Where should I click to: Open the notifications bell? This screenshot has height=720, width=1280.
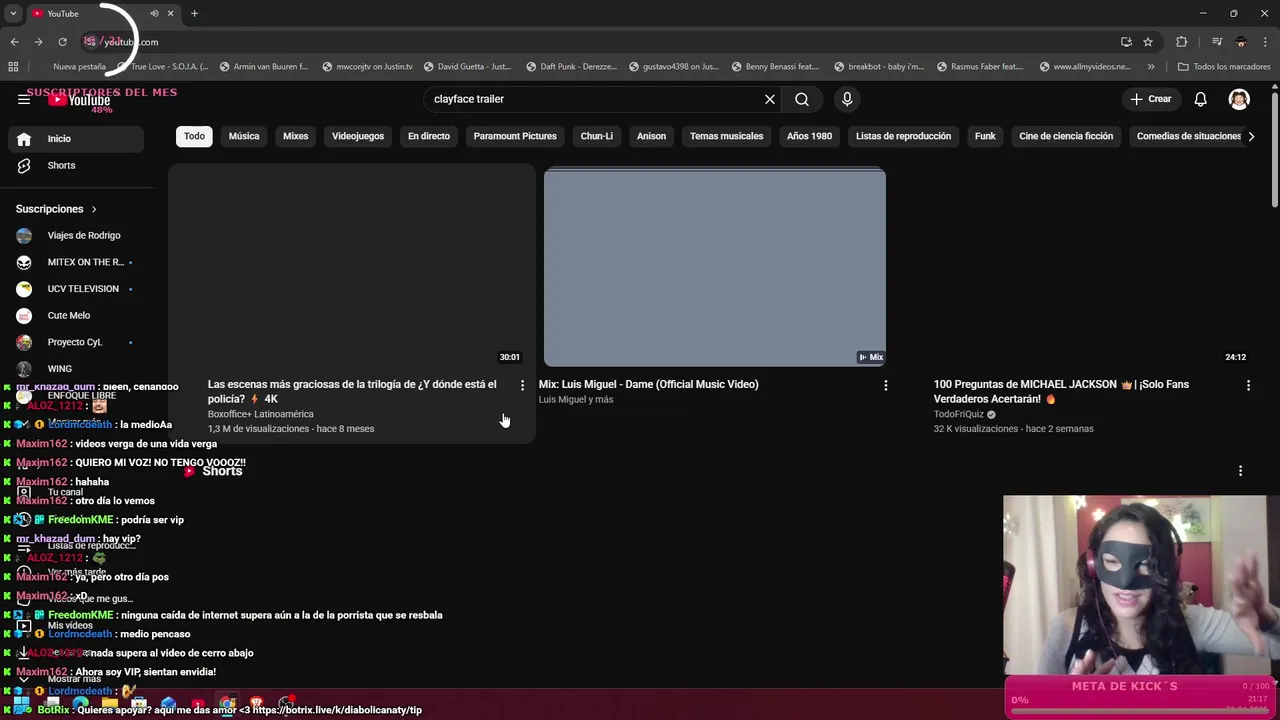[1201, 99]
